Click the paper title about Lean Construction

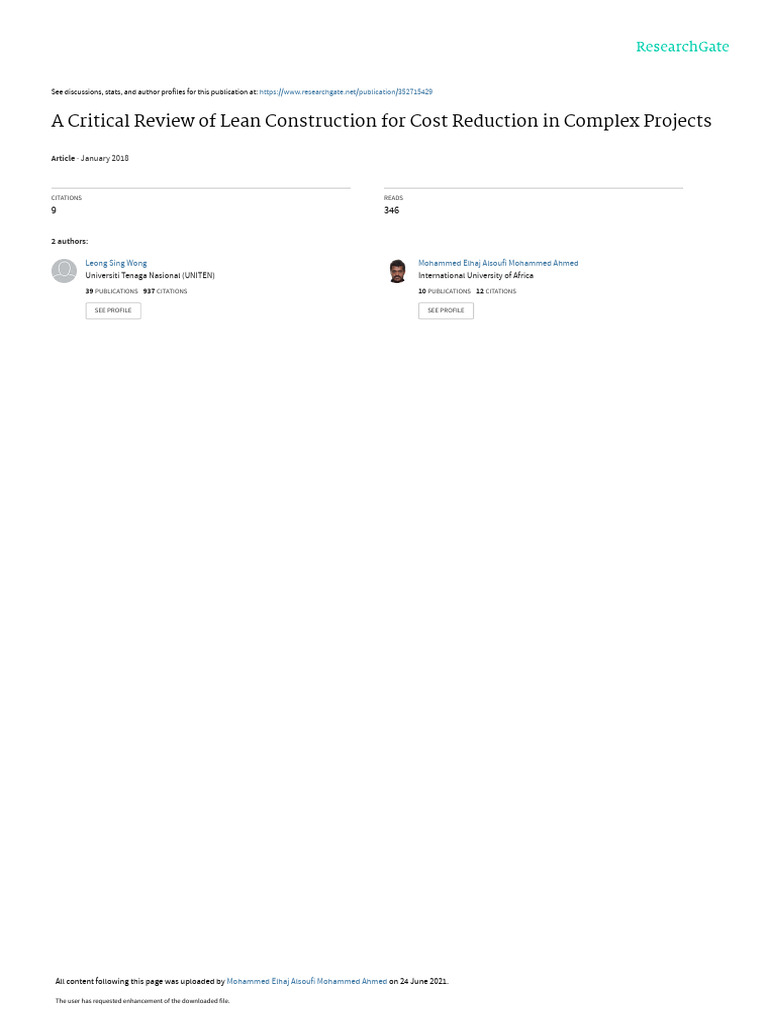pyautogui.click(x=381, y=121)
